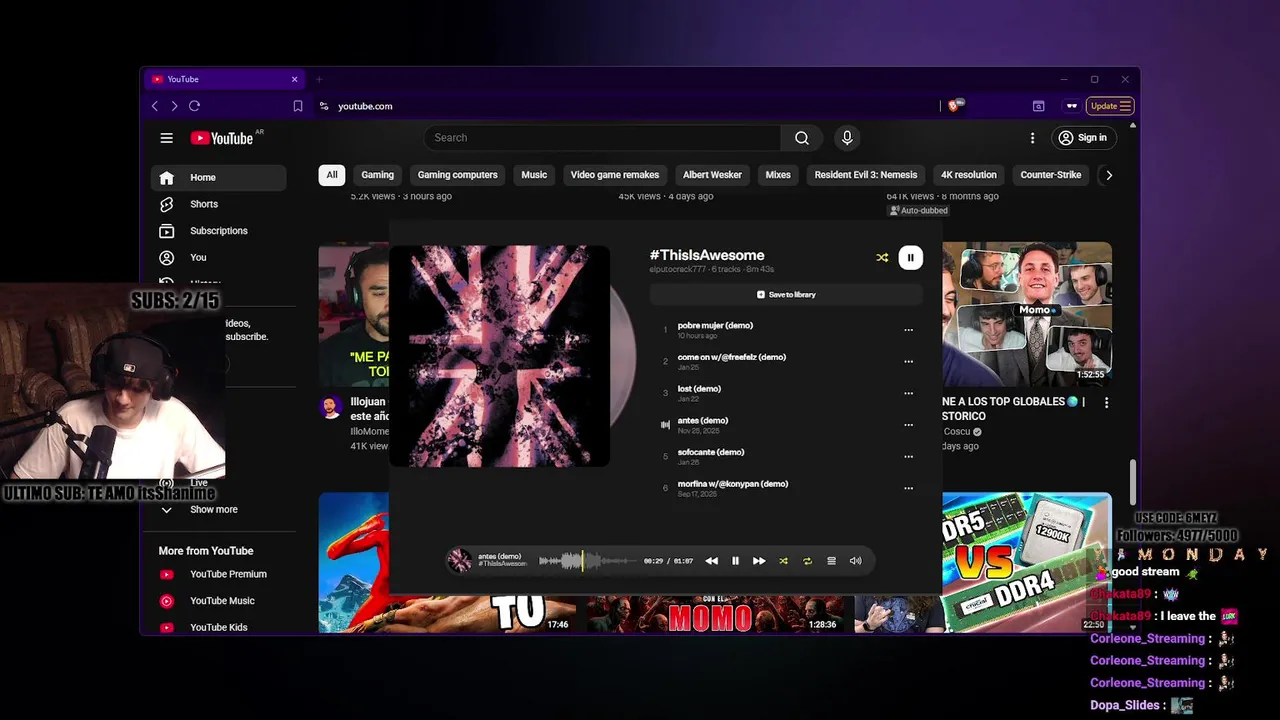The image size is (1280, 720).
Task: Open the browser Update menu button
Action: [1110, 106]
